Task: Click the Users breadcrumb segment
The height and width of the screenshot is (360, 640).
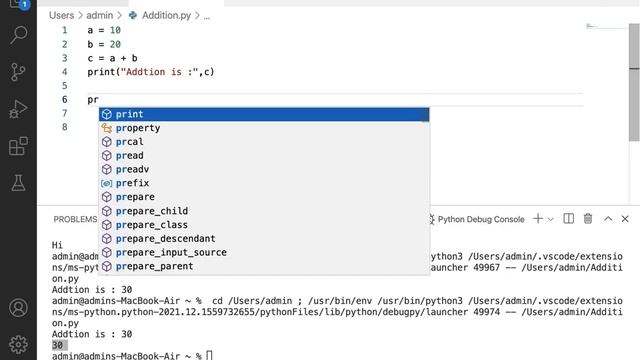Action: click(x=62, y=16)
